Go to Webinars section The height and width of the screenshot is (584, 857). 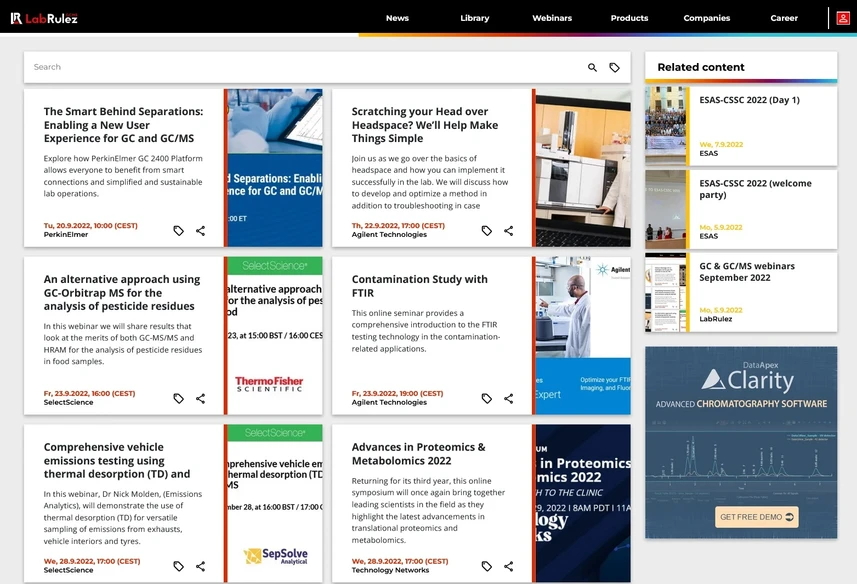point(552,18)
